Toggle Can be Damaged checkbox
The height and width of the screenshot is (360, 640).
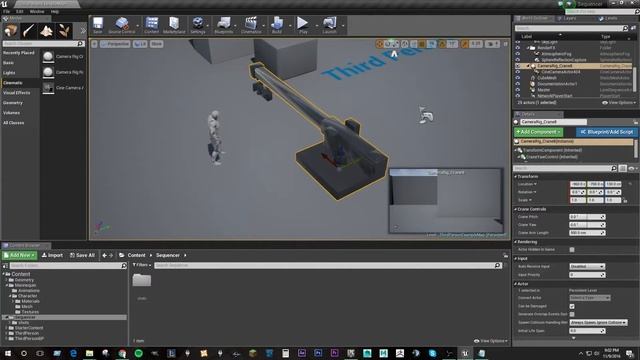click(572, 306)
